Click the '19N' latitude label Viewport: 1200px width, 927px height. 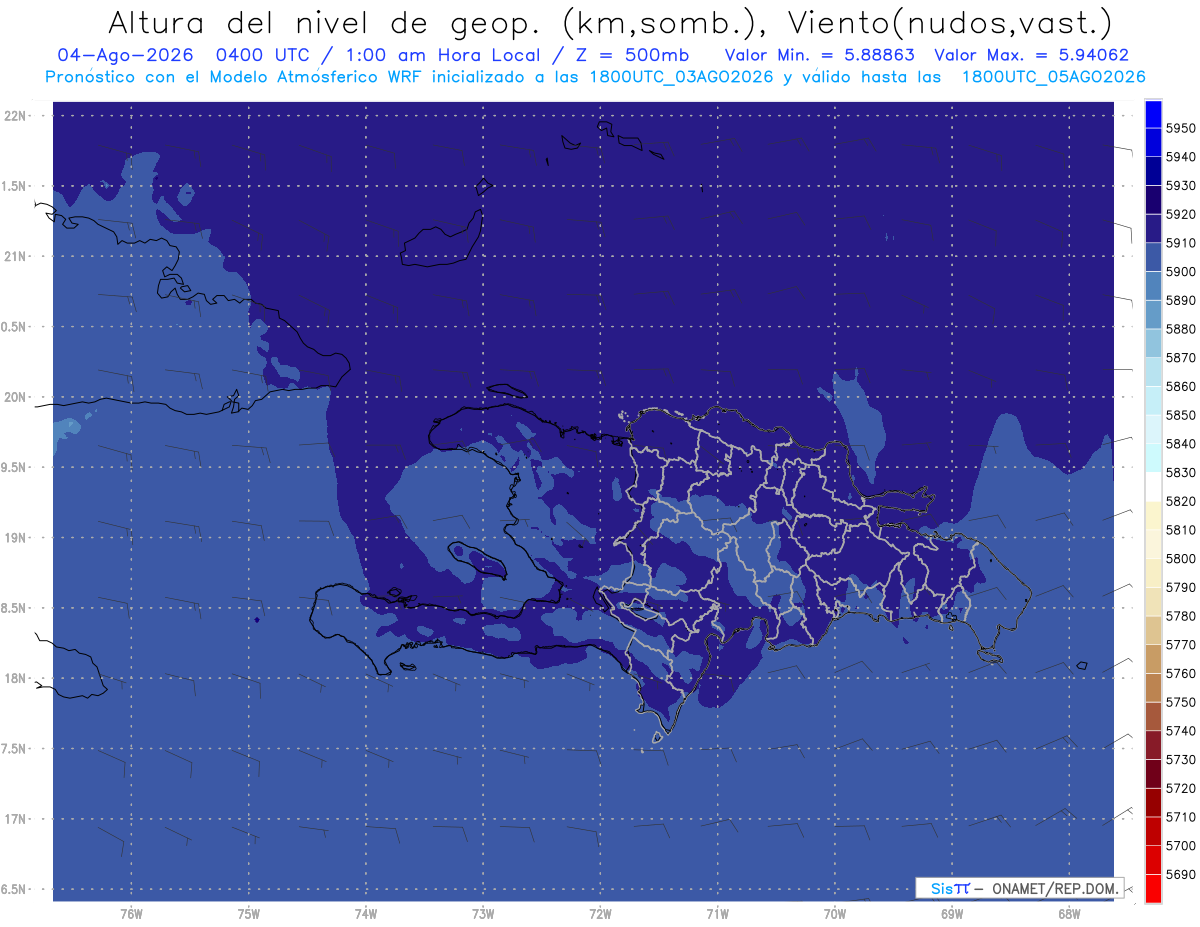pyautogui.click(x=16, y=537)
